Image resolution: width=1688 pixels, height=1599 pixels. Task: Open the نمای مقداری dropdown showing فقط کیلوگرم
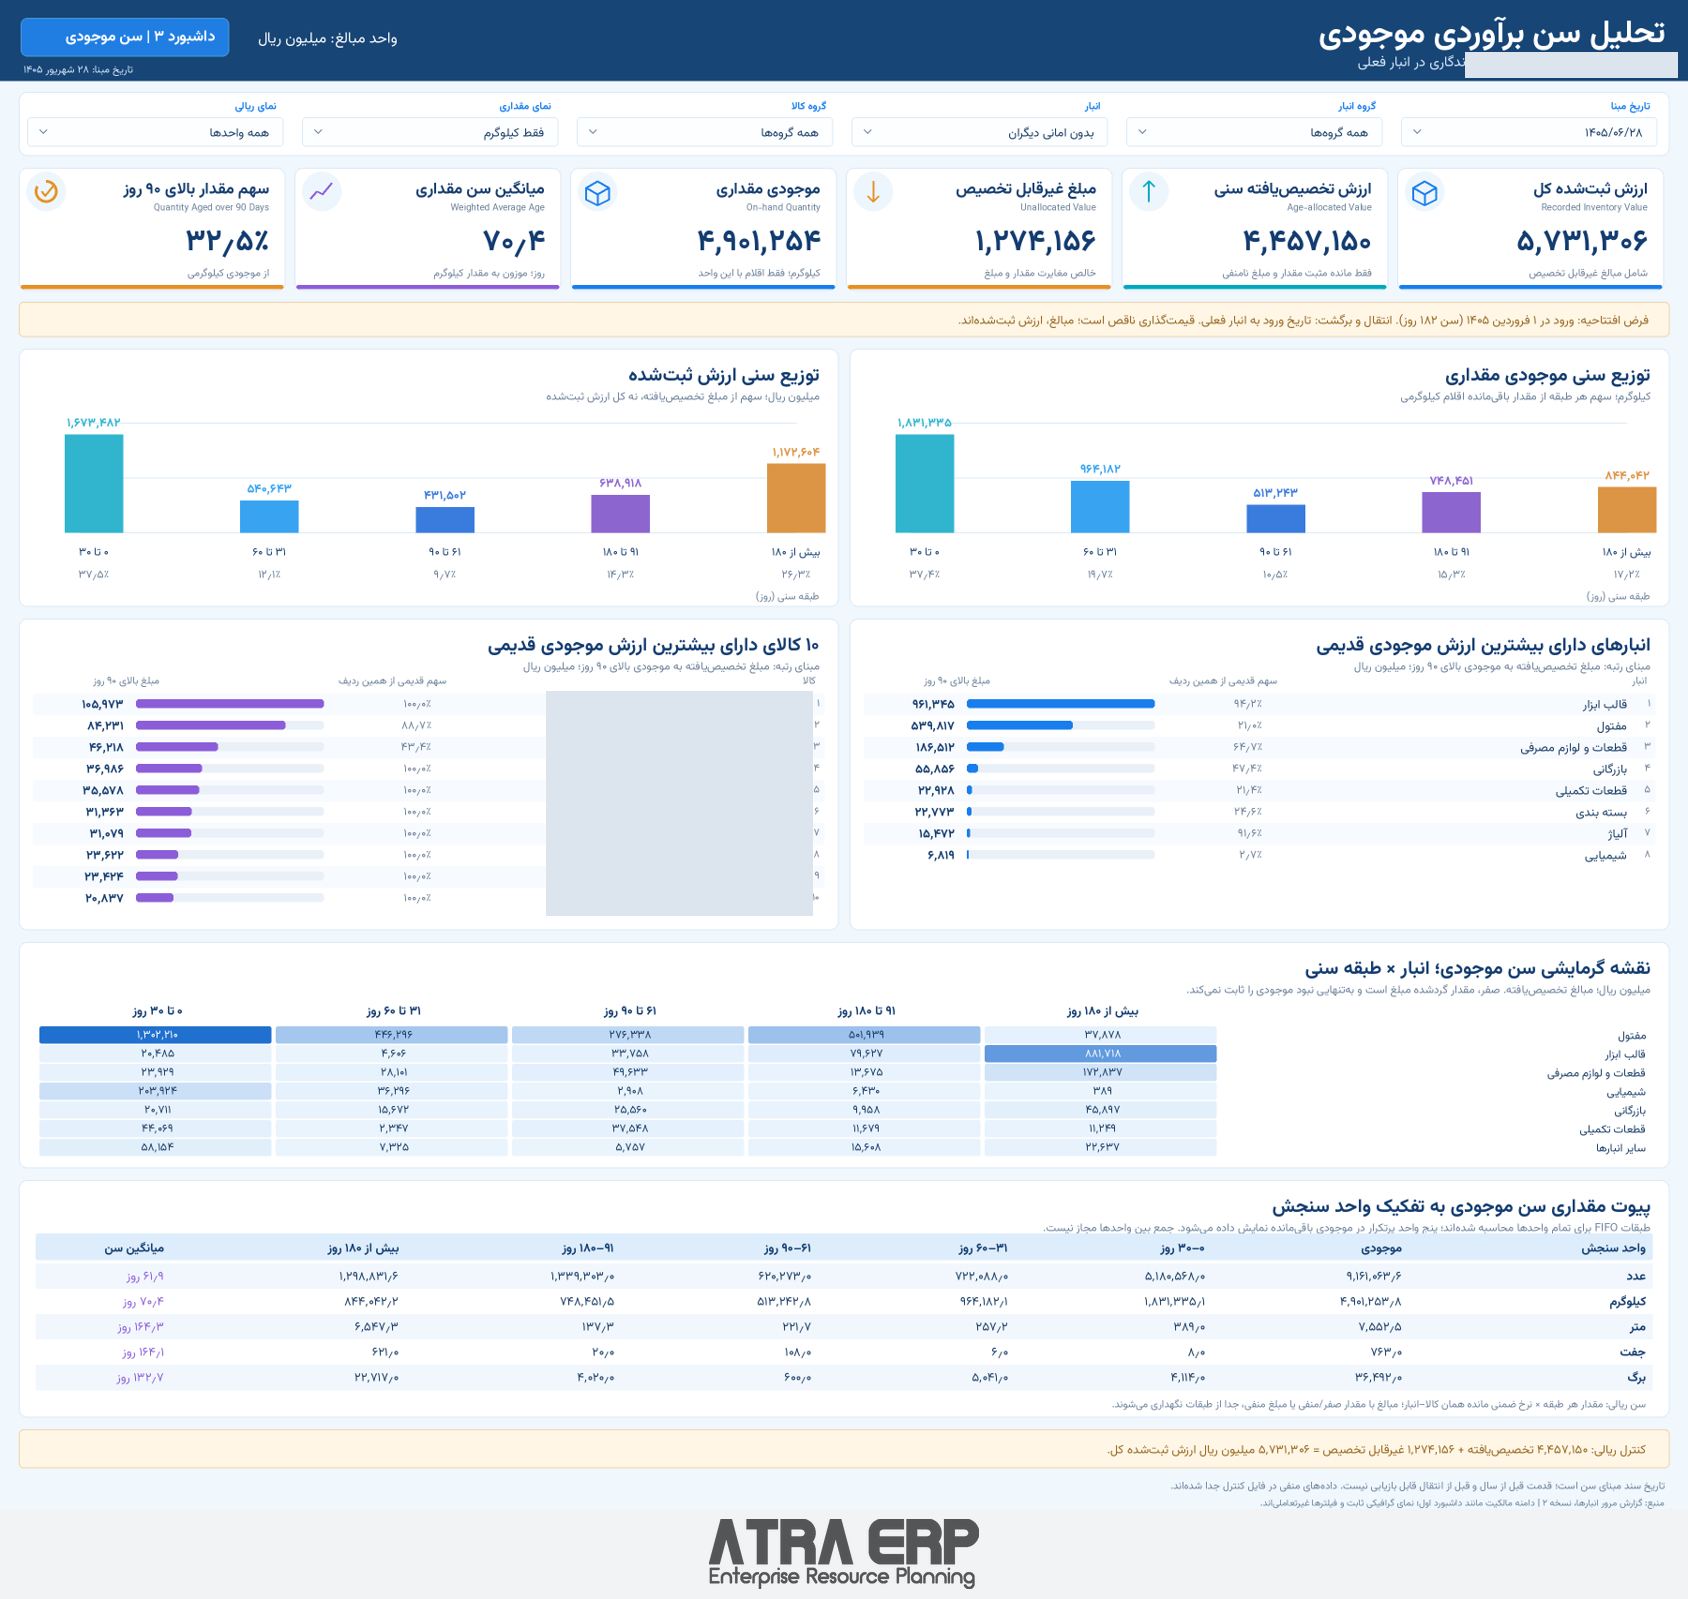[430, 132]
